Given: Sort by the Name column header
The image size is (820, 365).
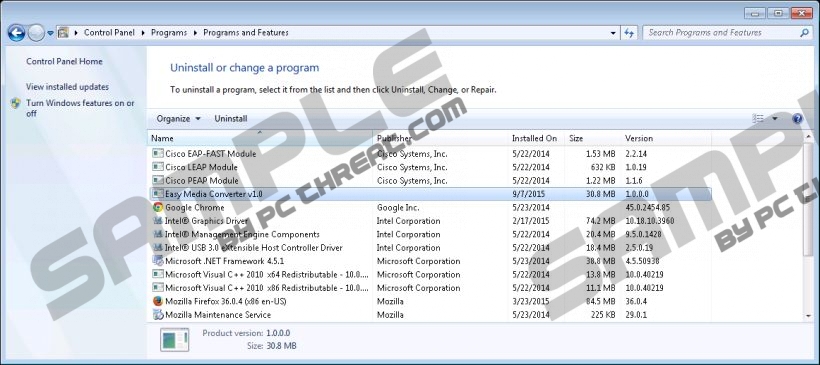Looking at the screenshot, I should pyautogui.click(x=260, y=139).
